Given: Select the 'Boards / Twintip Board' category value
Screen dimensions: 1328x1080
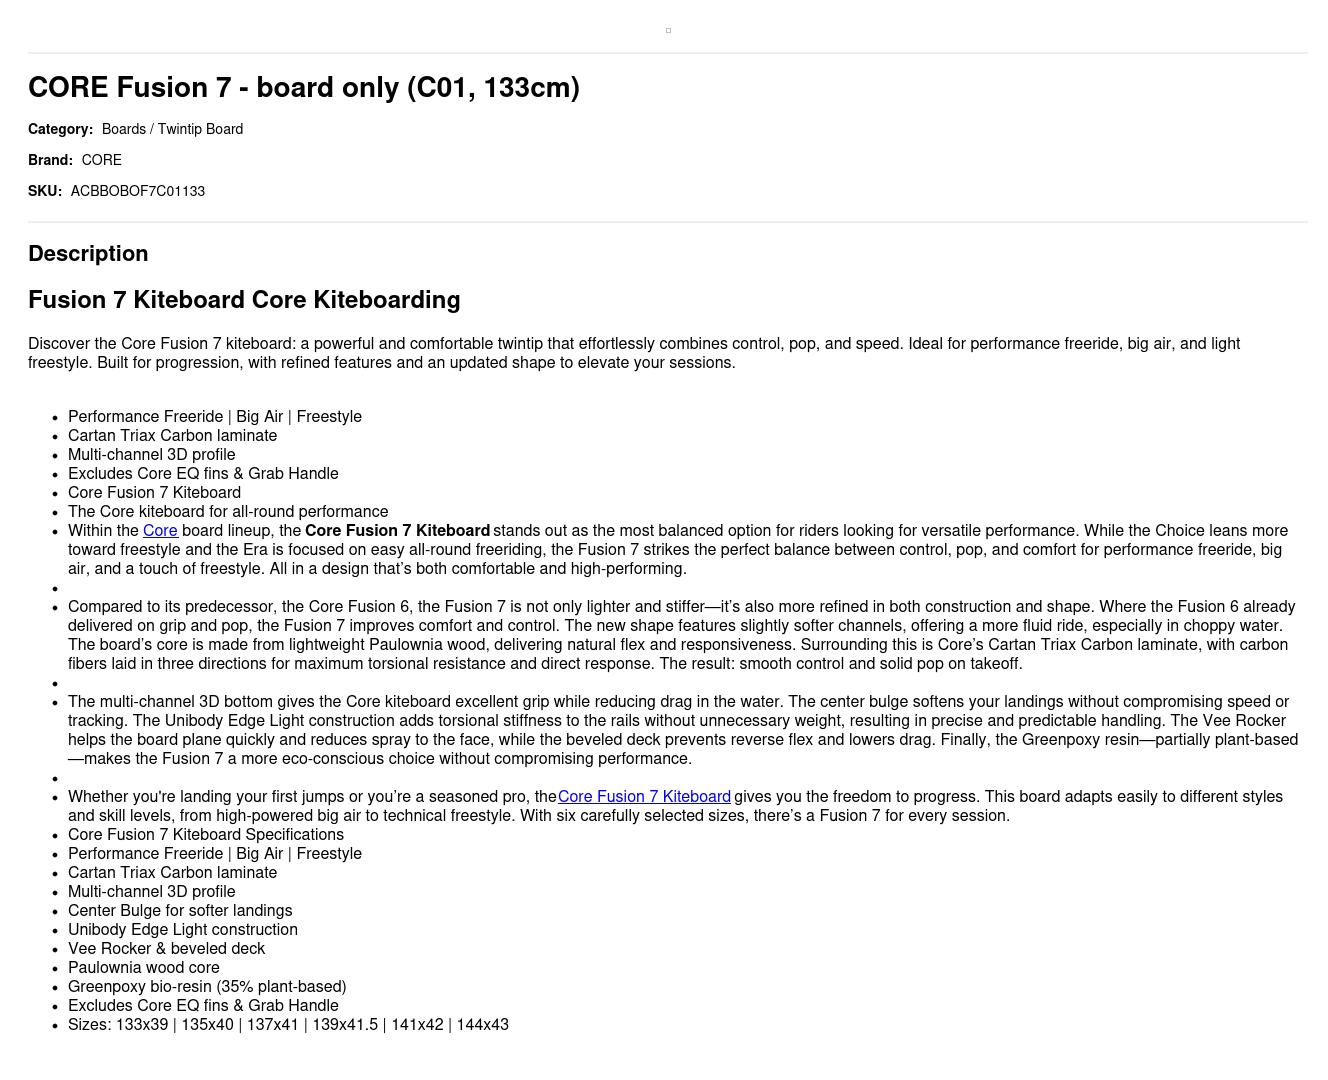Looking at the screenshot, I should pos(172,129).
